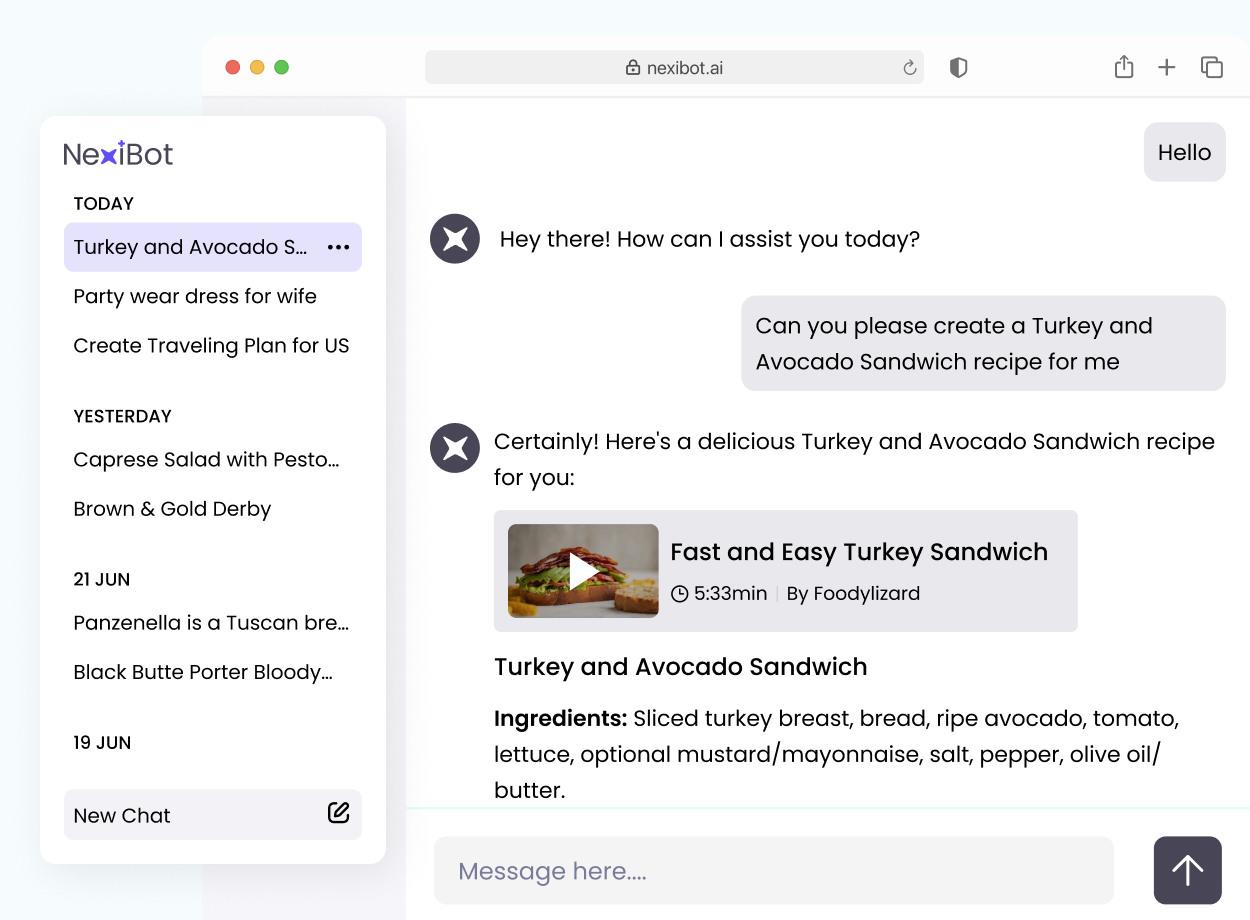Screen dimensions: 1250x920
Task: Open Caprese Salad with Pesto chat
Action: (x=206, y=459)
